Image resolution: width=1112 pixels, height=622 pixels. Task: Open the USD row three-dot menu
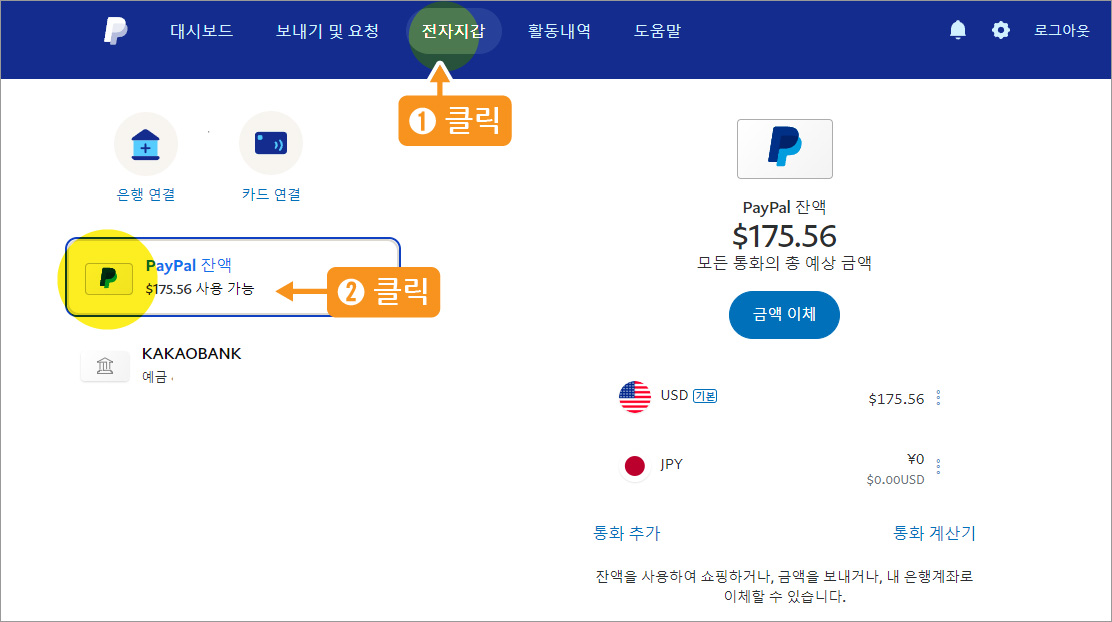(938, 398)
